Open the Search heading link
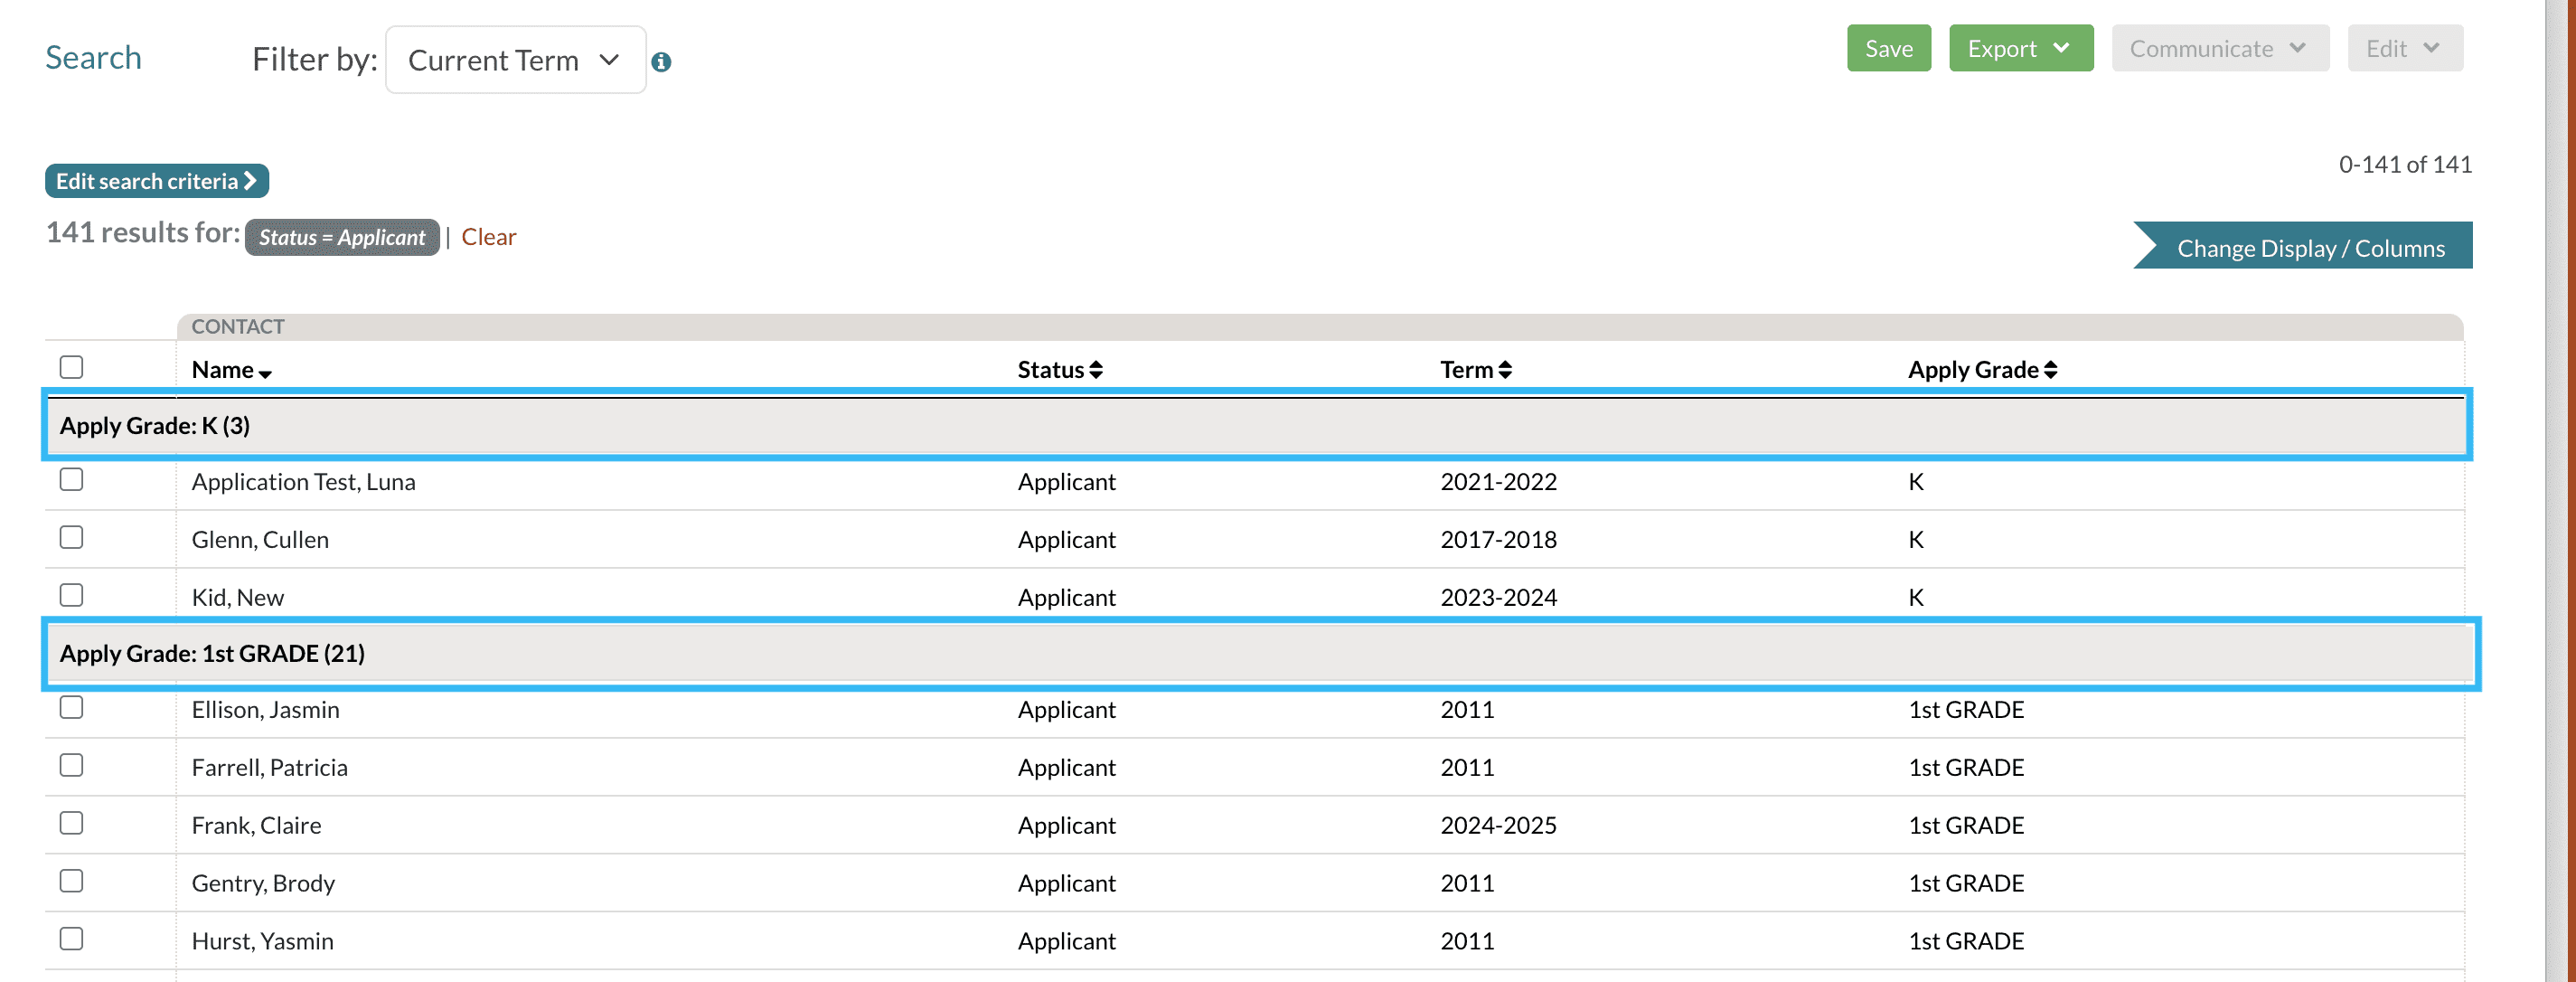Image resolution: width=2576 pixels, height=982 pixels. coord(93,58)
